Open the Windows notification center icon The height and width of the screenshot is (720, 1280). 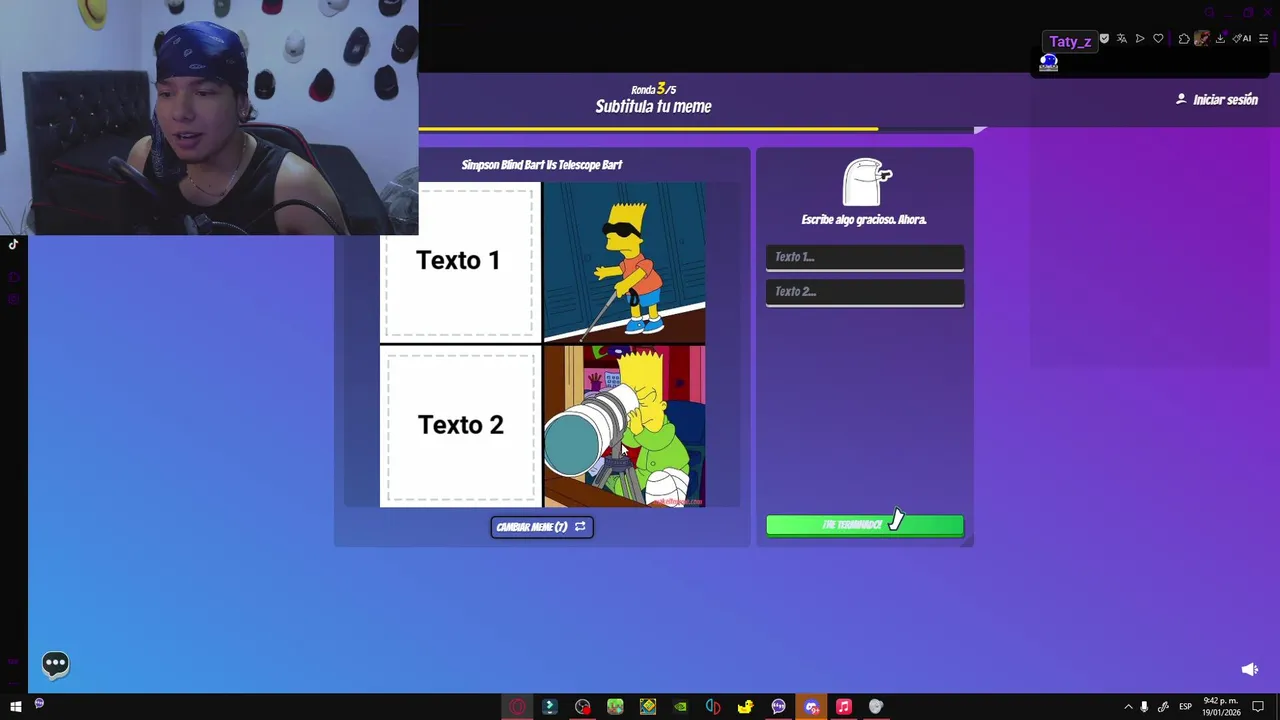[1259, 707]
